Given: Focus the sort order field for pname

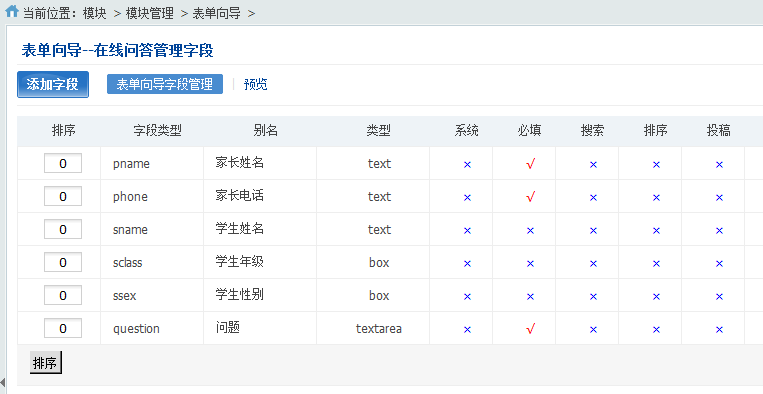Looking at the screenshot, I should 63,163.
